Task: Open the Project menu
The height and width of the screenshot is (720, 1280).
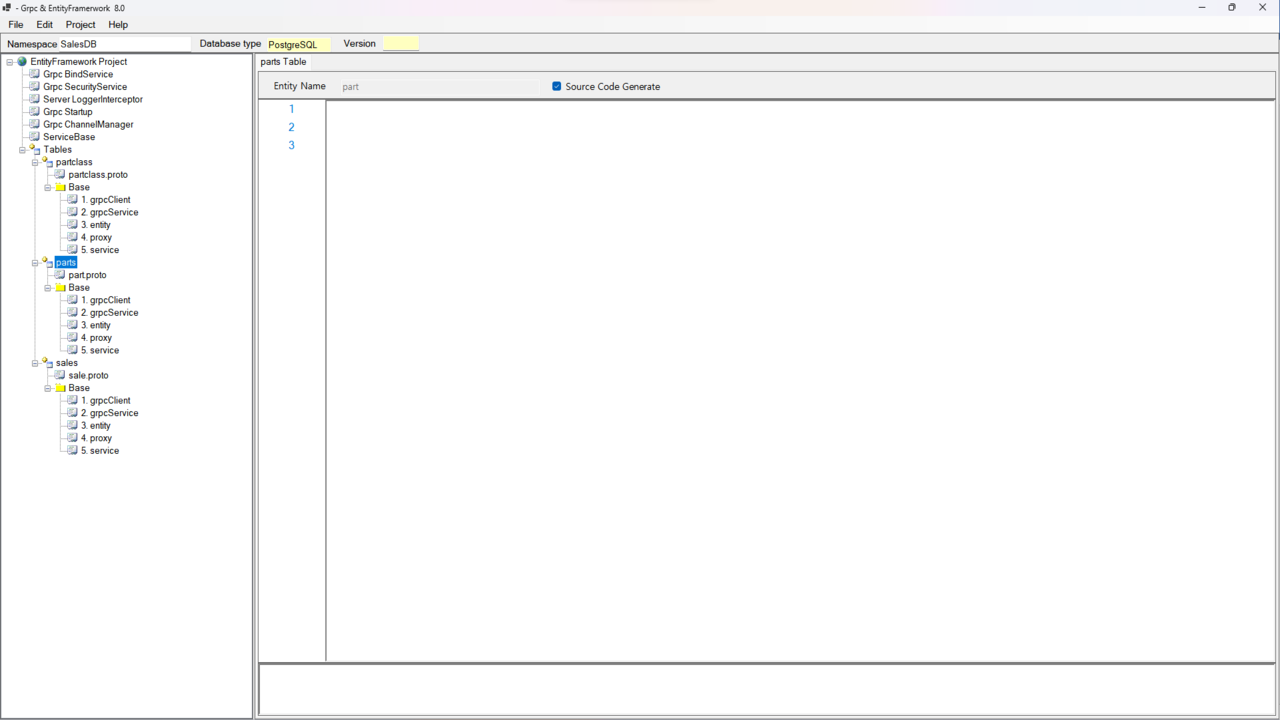Action: point(80,25)
